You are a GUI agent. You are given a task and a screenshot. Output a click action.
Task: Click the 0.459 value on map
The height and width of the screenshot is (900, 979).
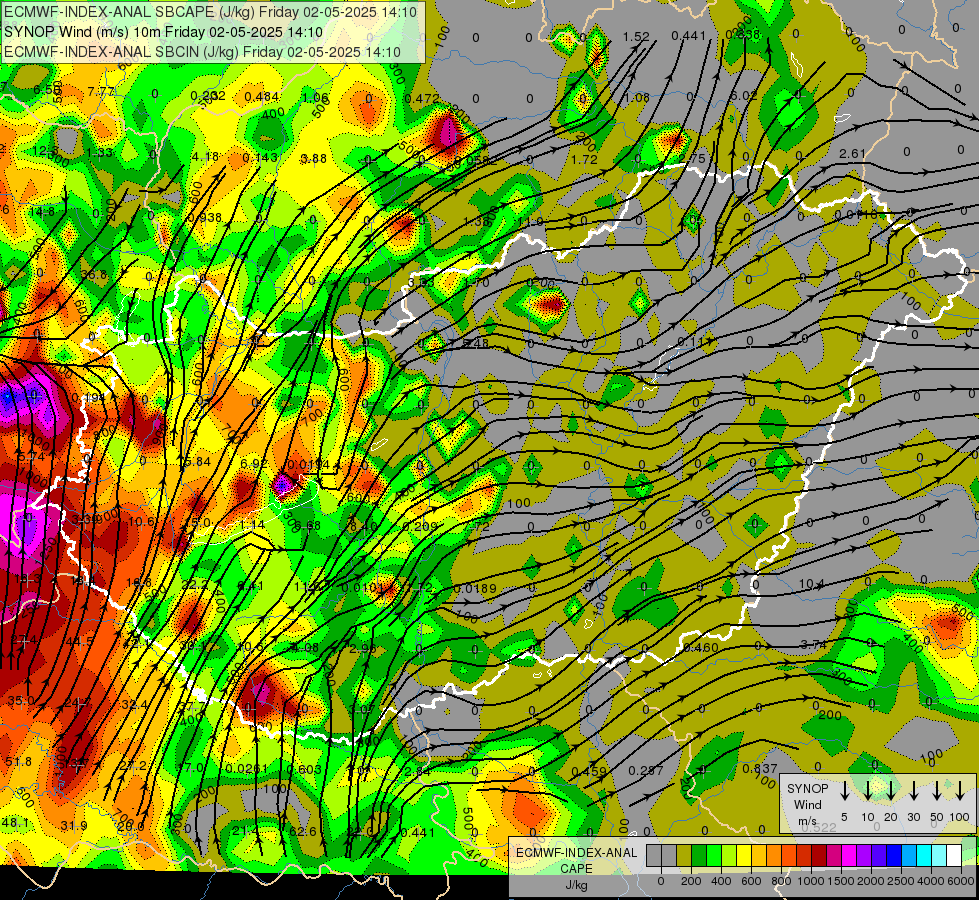tap(589, 771)
